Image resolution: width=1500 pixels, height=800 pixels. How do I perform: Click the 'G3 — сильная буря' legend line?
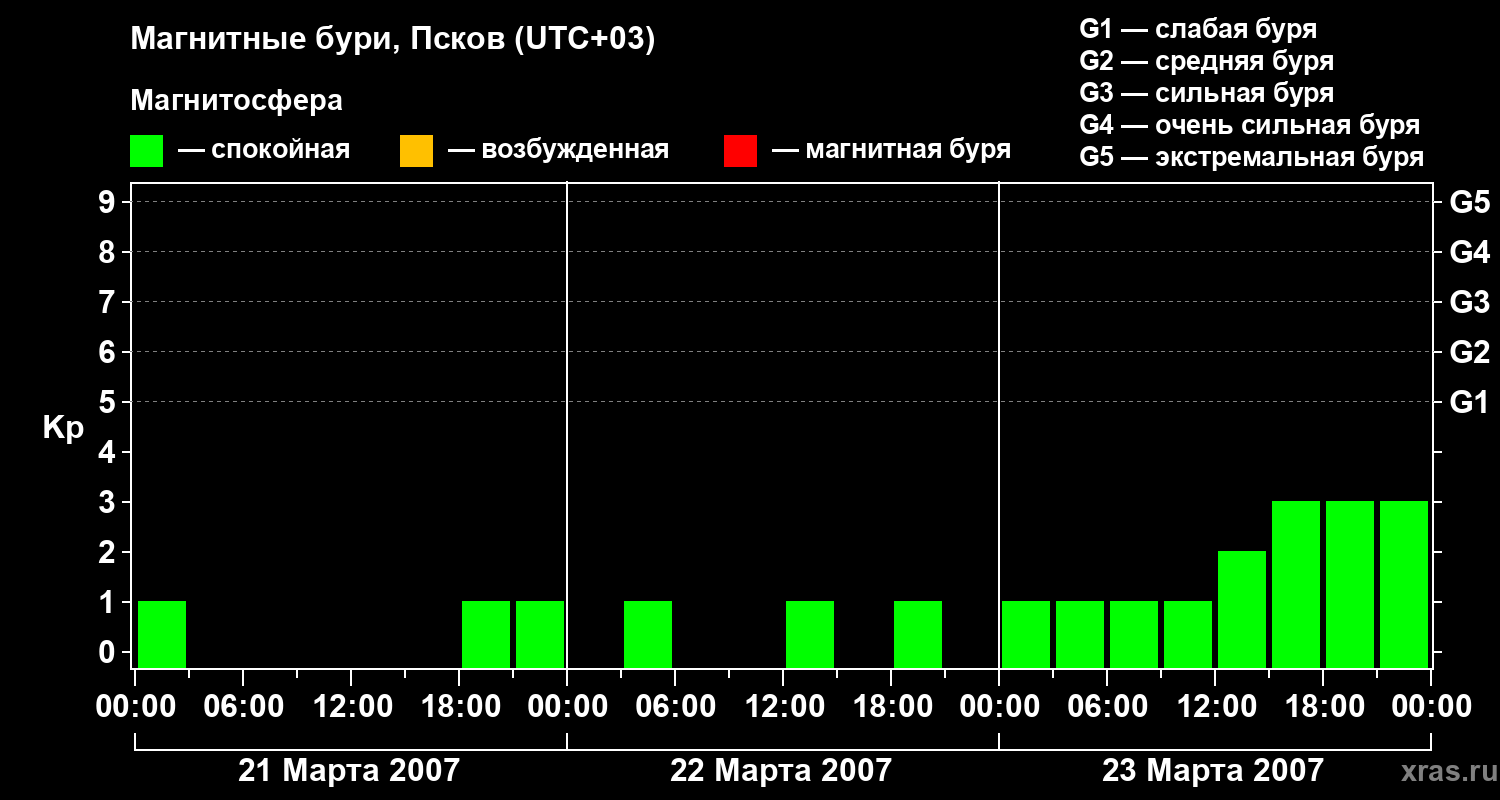(1207, 93)
